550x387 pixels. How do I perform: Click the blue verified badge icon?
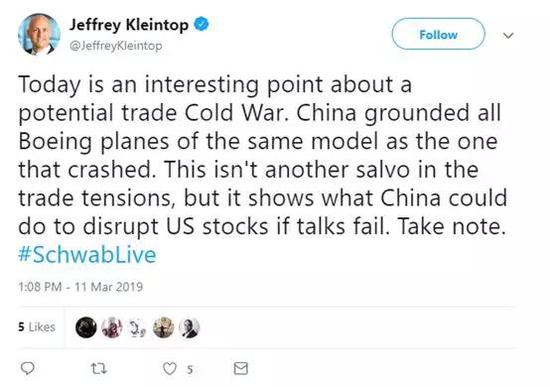pyautogui.click(x=202, y=24)
